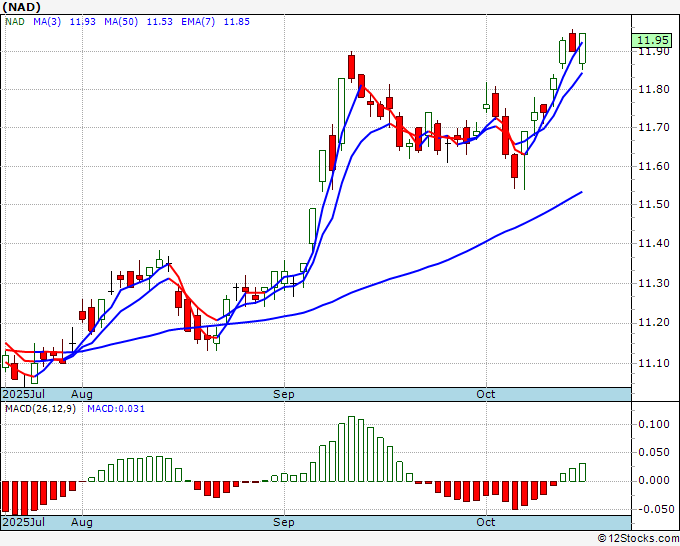Open the 12Stocks.com copyright link
680x546 pixels.
pyautogui.click(x=638, y=538)
